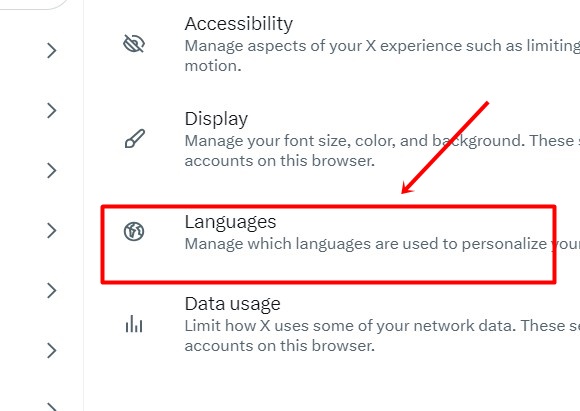This screenshot has width=580, height=411.
Task: Open the Display settings heading
Action: pos(216,119)
